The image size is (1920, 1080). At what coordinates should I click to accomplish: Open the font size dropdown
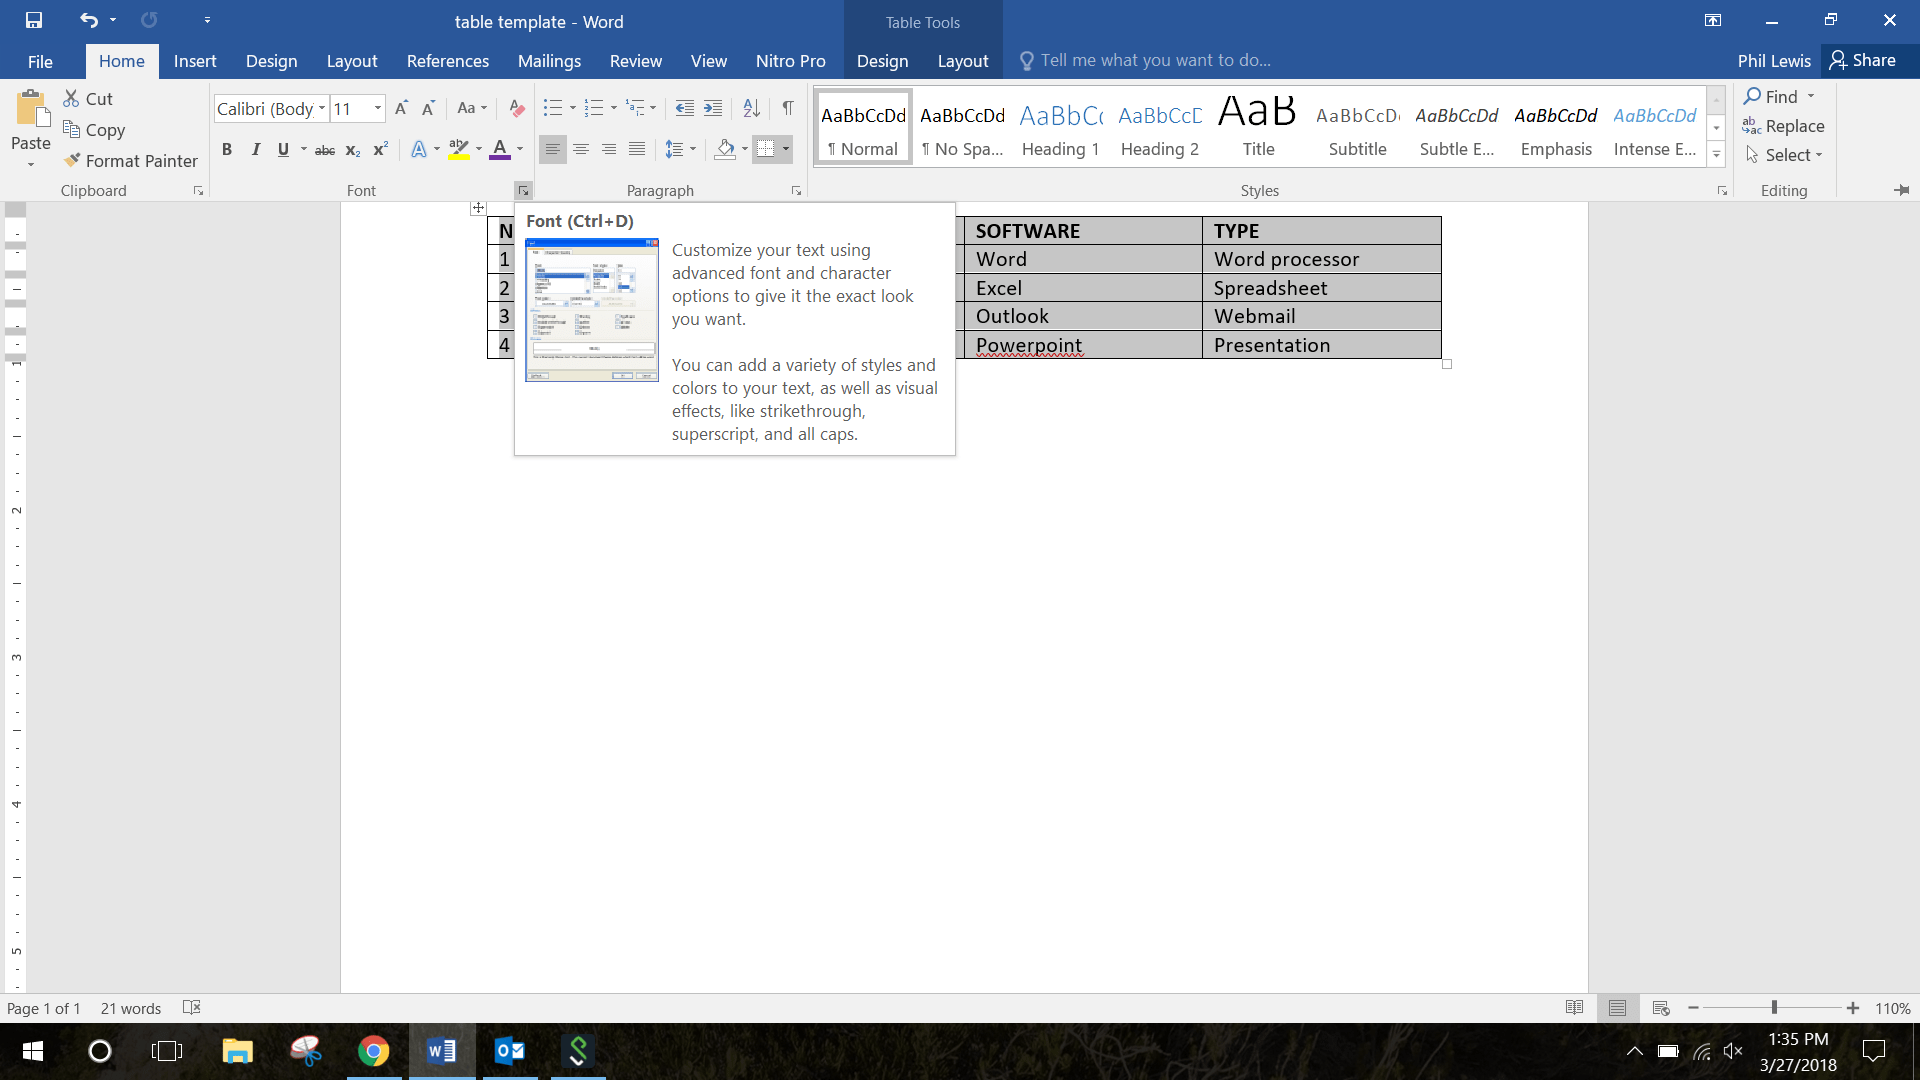[377, 108]
